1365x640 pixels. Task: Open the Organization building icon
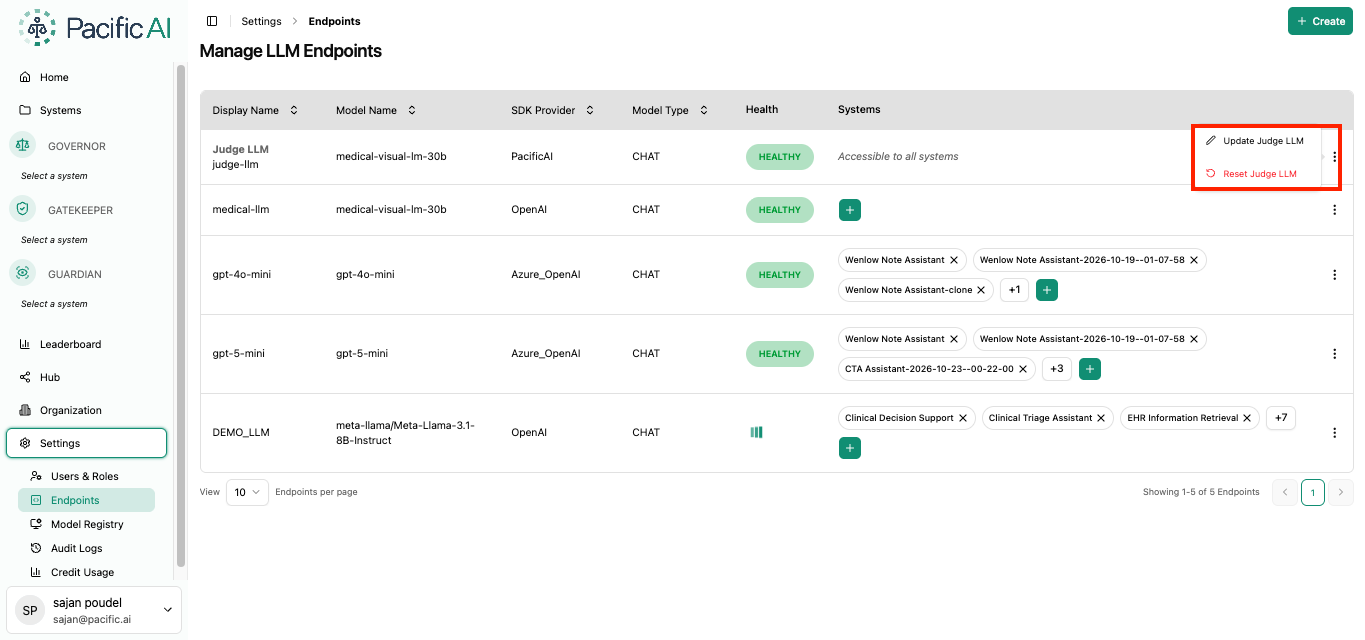[x=25, y=410]
